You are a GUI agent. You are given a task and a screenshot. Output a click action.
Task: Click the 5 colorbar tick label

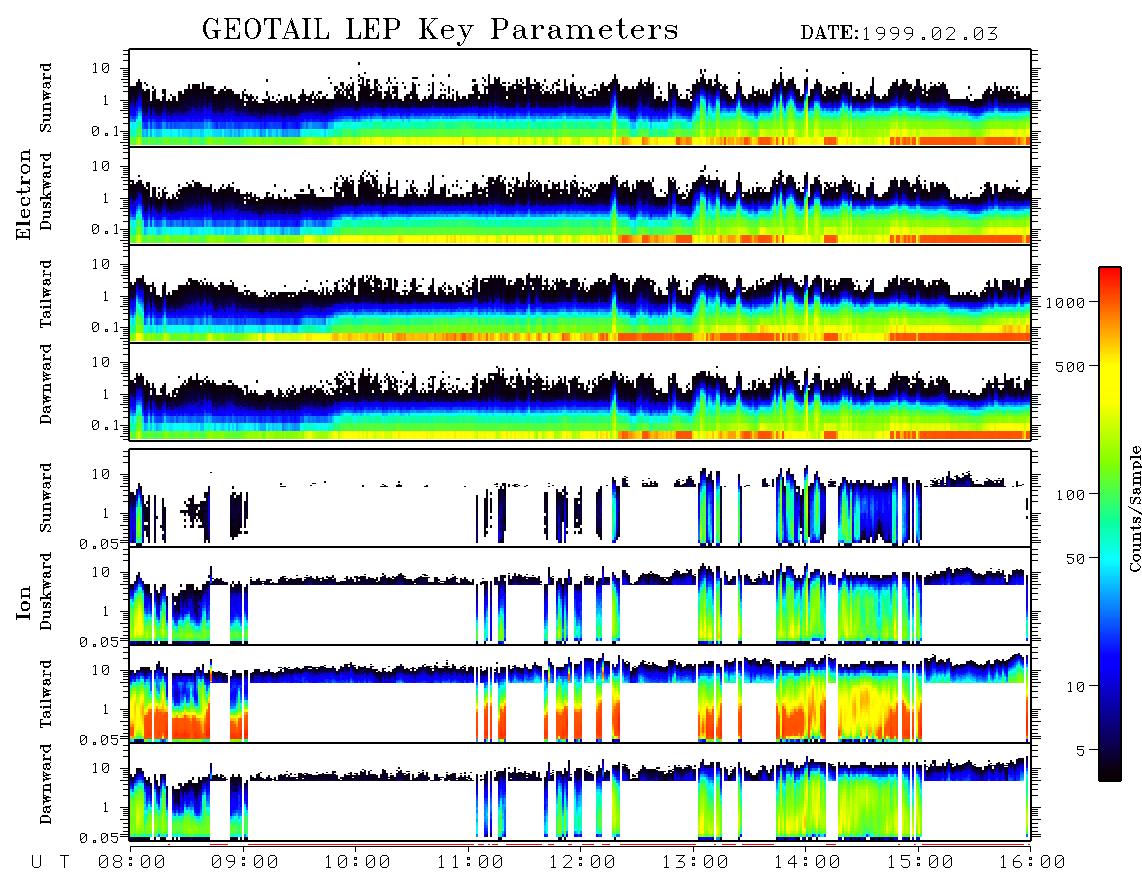1081,750
